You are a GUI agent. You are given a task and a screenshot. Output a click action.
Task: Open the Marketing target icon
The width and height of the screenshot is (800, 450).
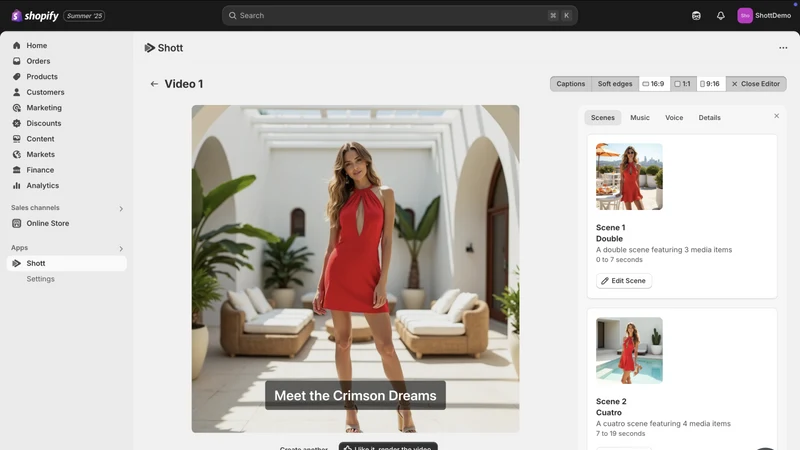17,108
